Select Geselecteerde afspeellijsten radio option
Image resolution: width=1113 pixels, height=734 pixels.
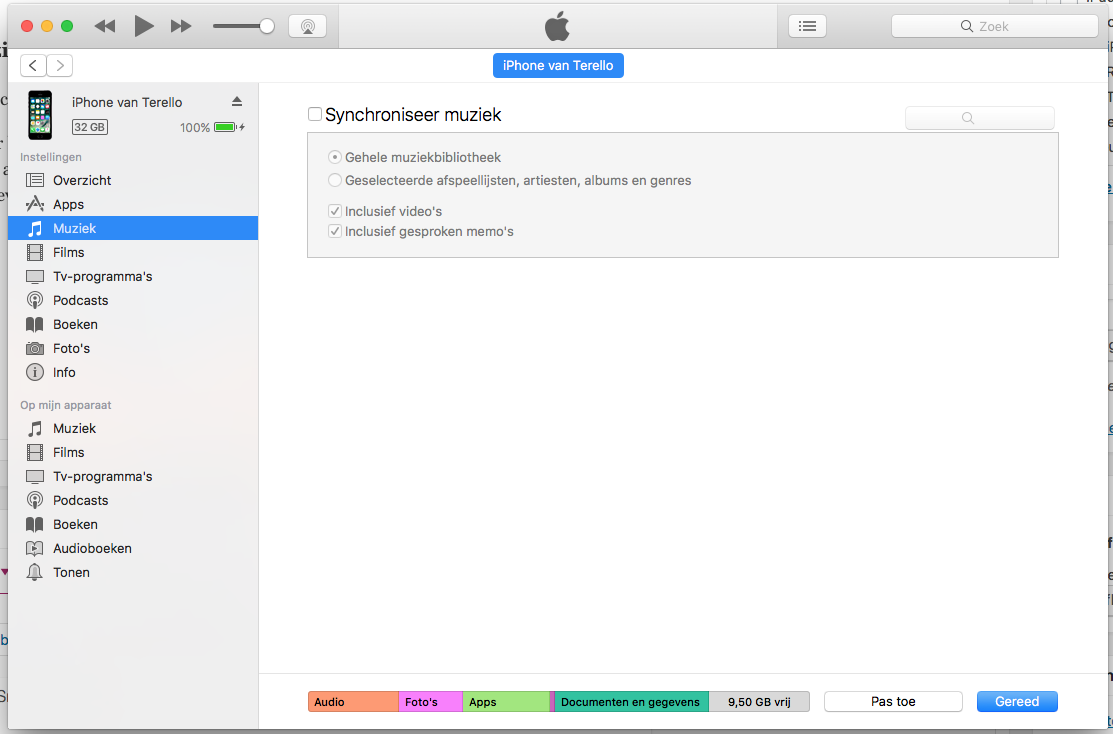[x=335, y=181]
